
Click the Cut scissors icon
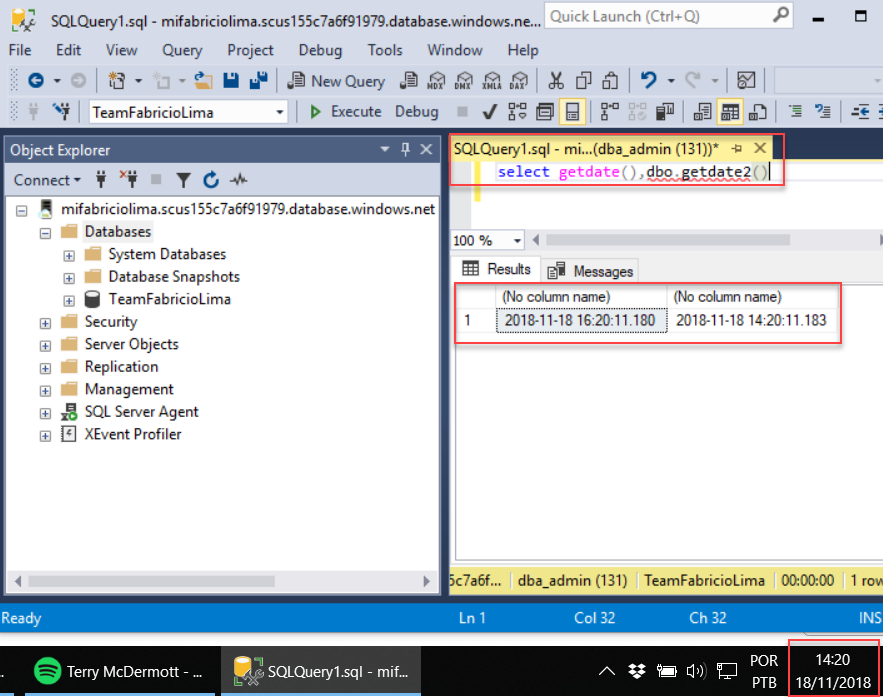coord(557,81)
